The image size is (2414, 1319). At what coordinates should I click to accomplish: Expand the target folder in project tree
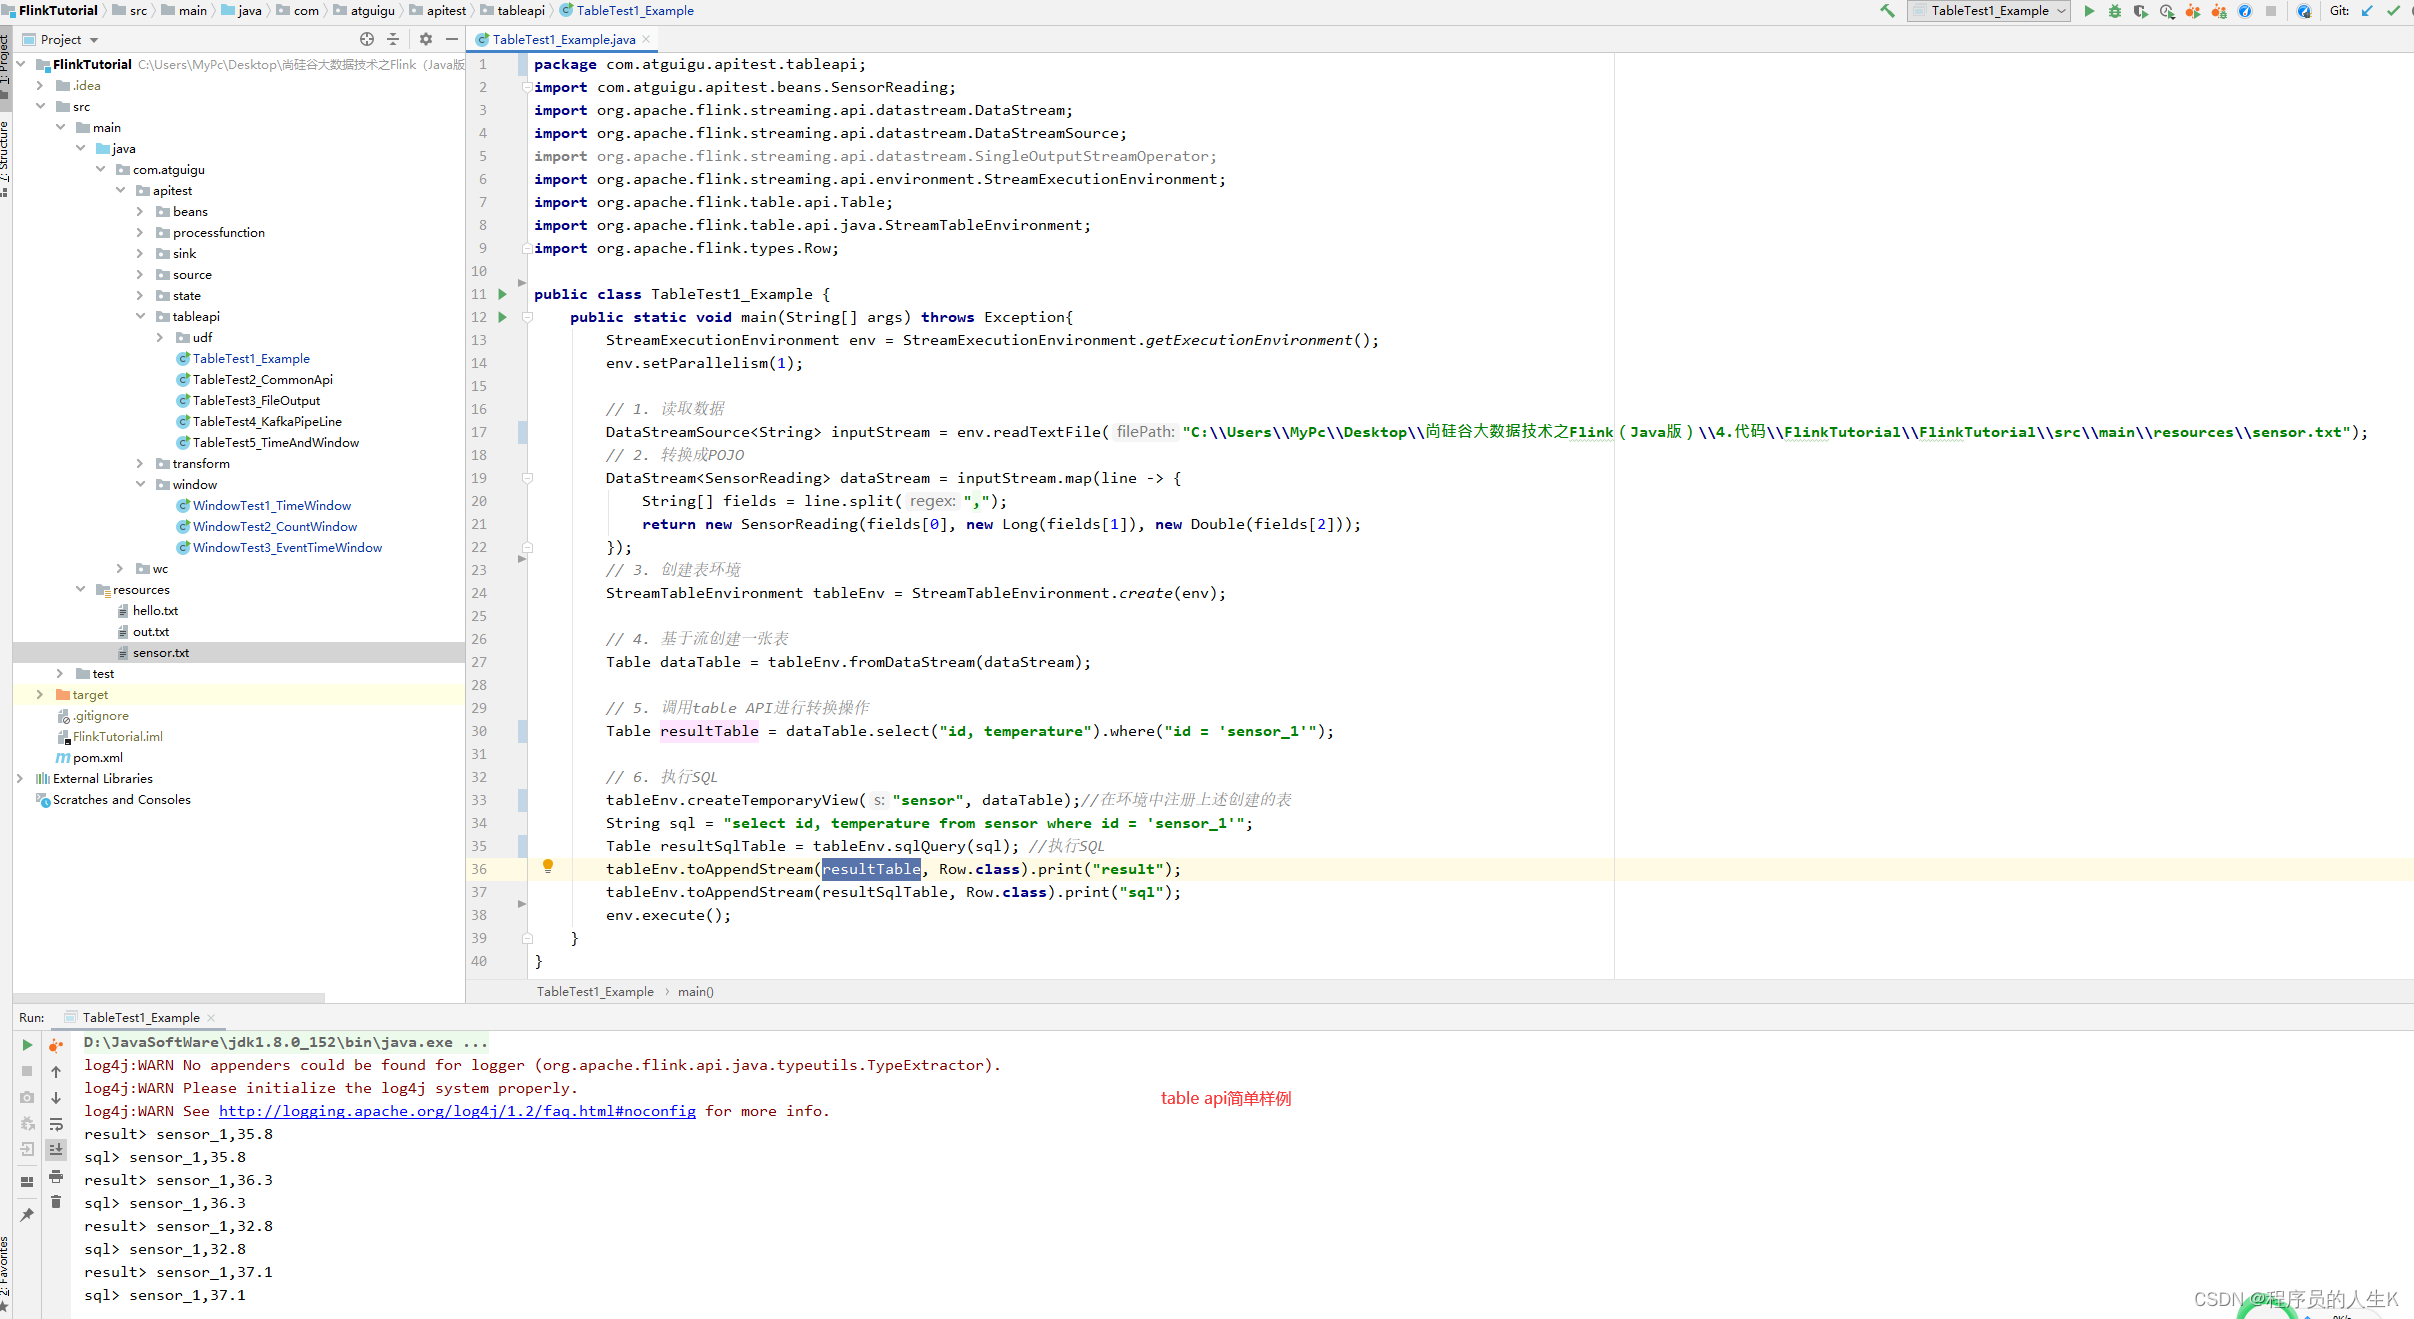(x=39, y=694)
